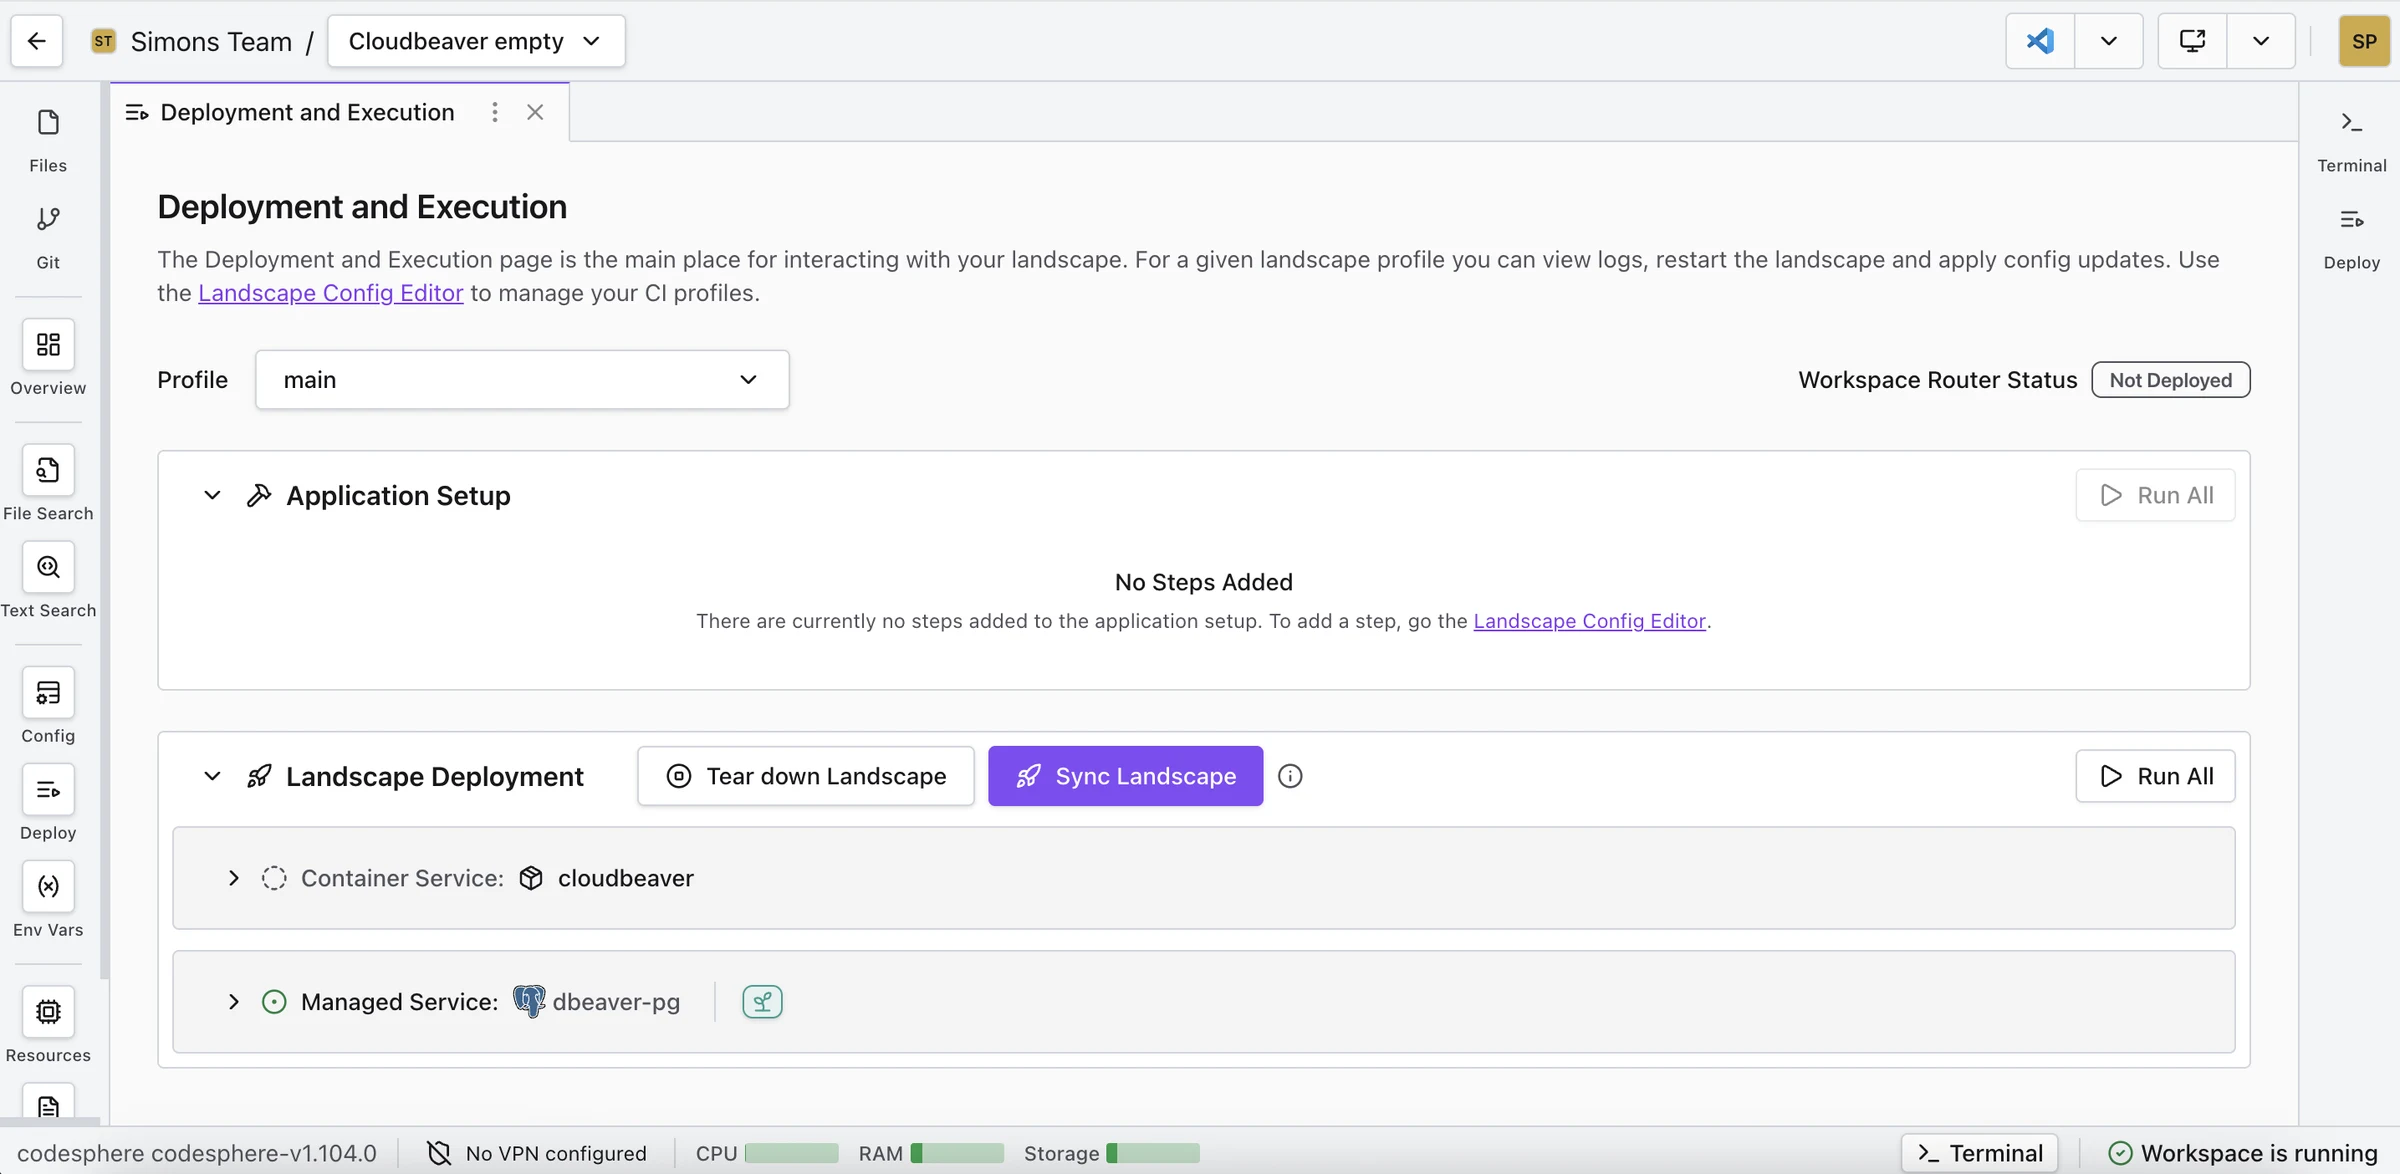
Task: Open the SP user avatar menu
Action: [x=2364, y=41]
